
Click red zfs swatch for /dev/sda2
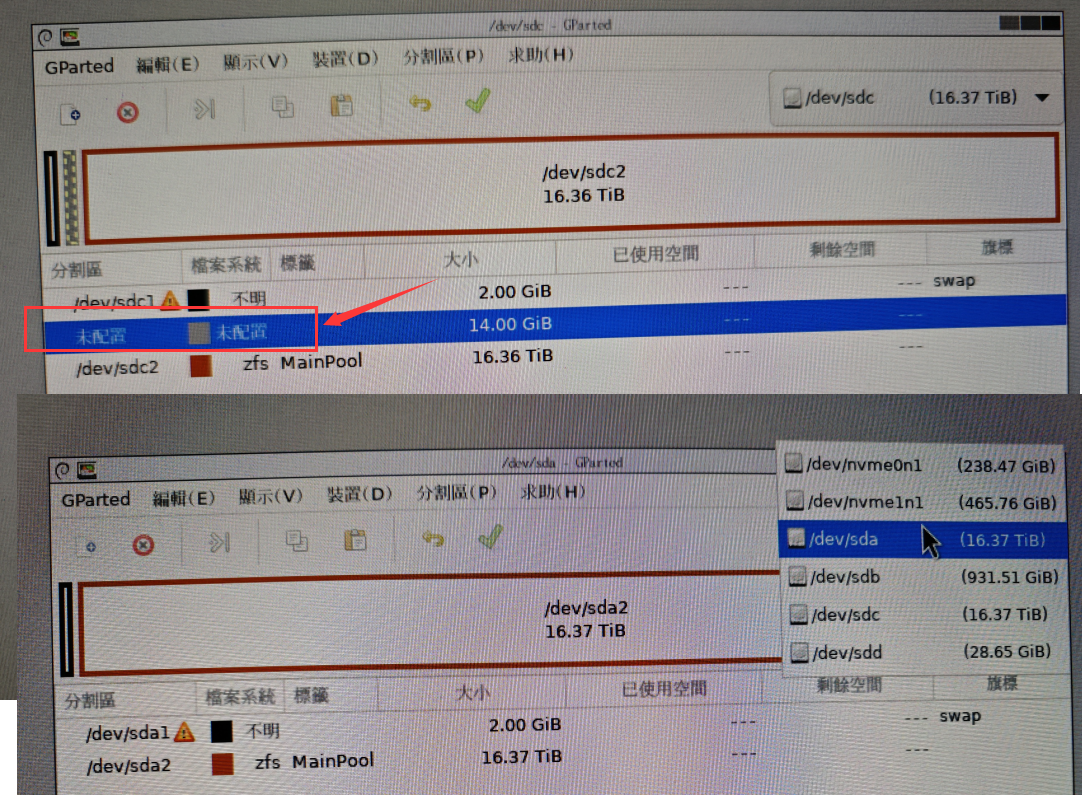[x=222, y=764]
